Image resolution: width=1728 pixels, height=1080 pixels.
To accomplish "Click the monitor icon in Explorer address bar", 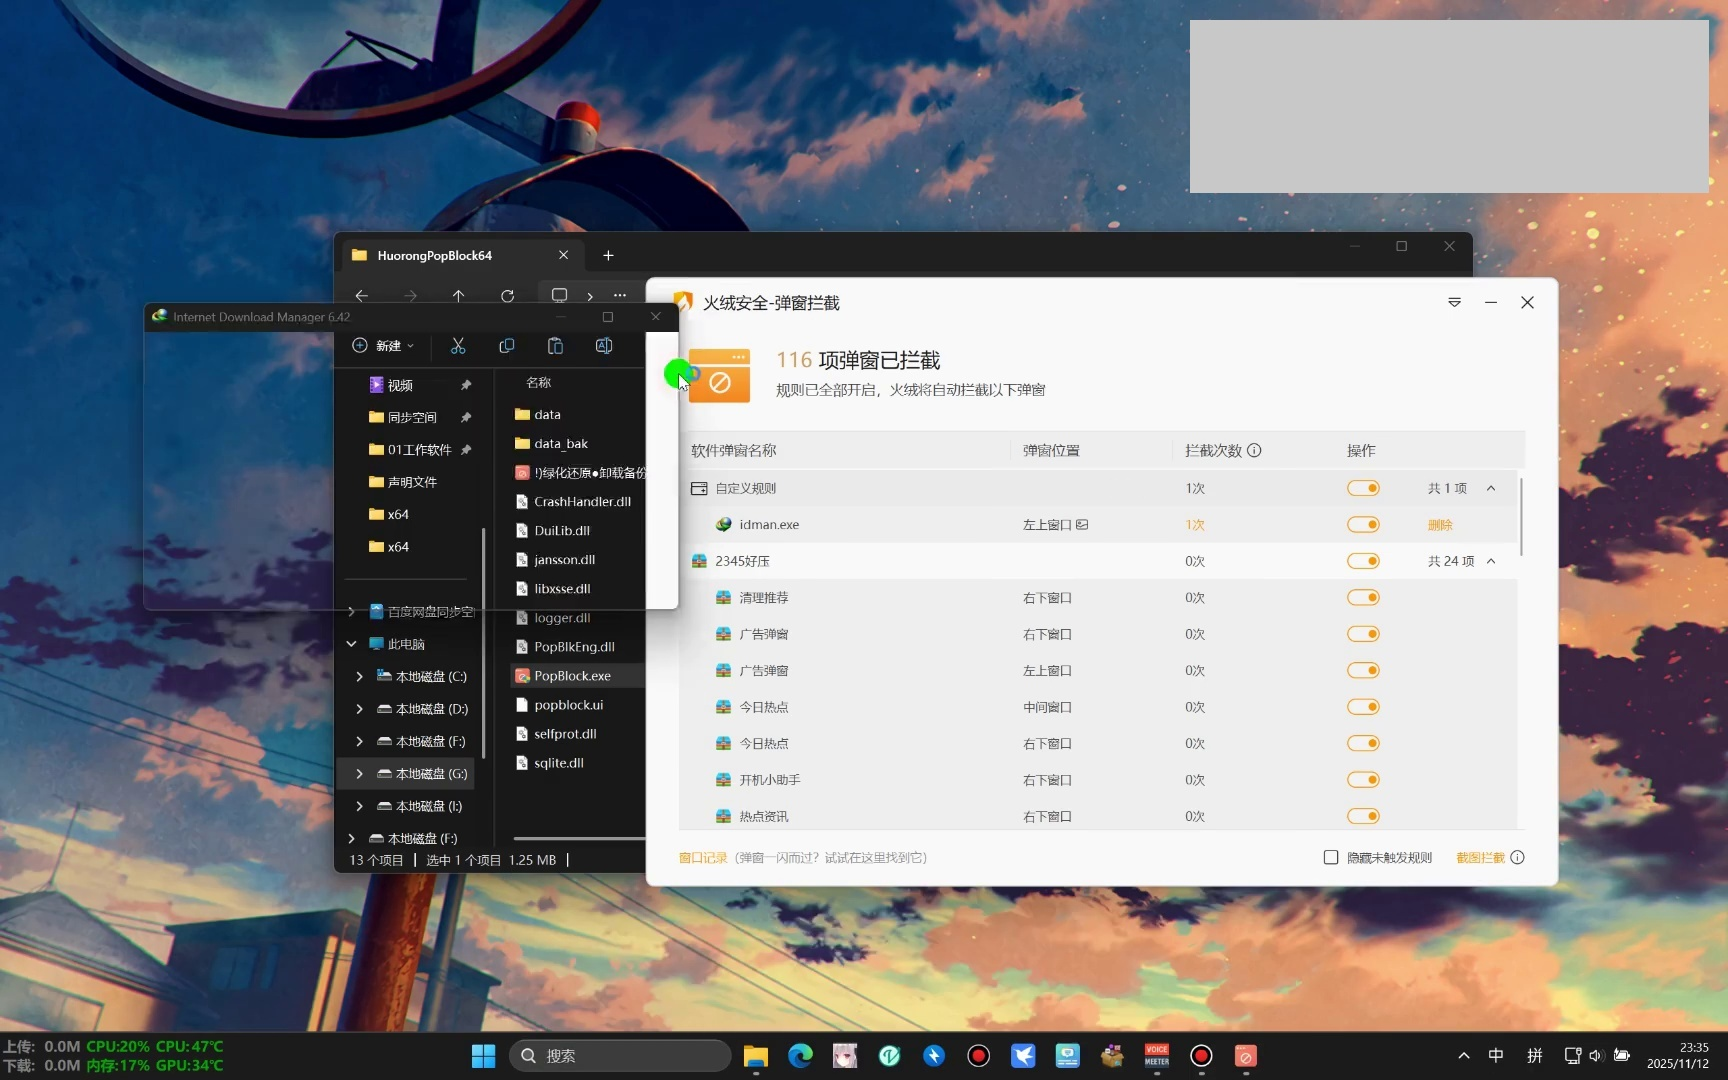I will point(559,296).
